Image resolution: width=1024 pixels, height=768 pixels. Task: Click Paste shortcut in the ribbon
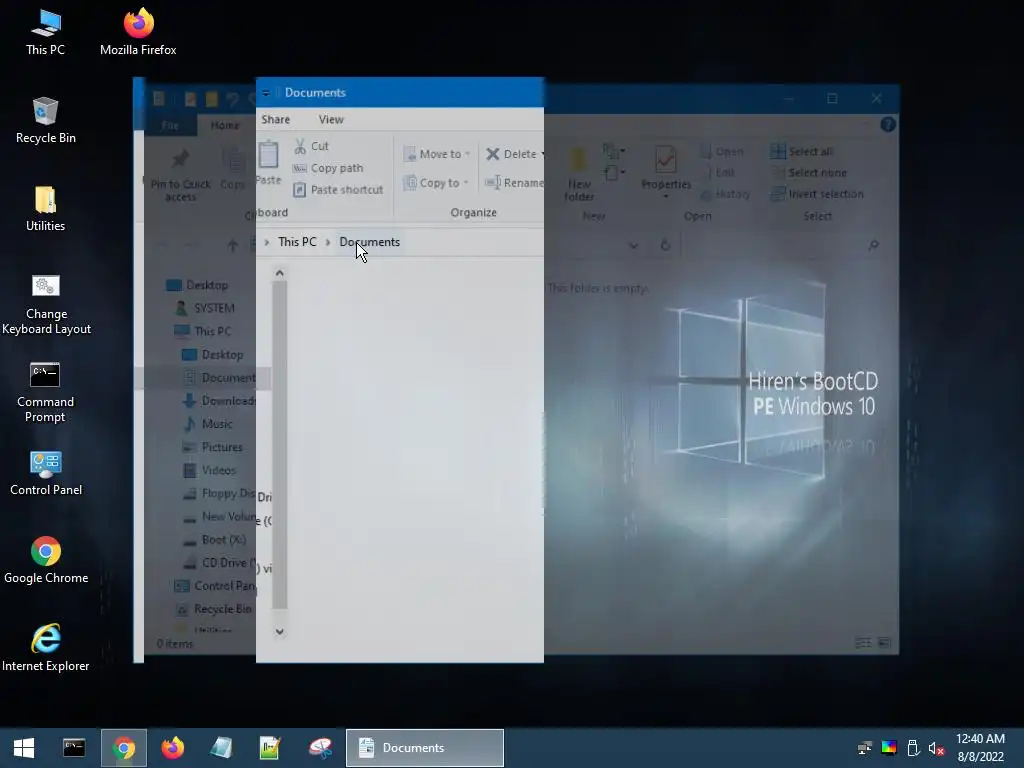(x=338, y=189)
